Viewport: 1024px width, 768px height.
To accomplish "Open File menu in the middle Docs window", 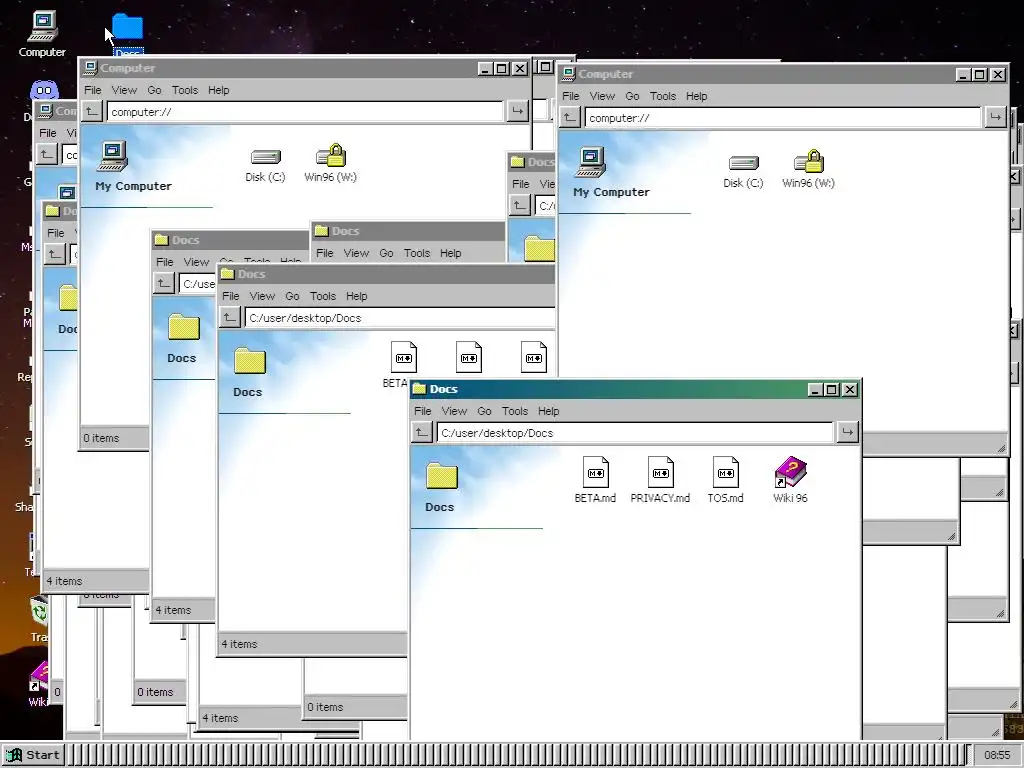I will coord(231,296).
